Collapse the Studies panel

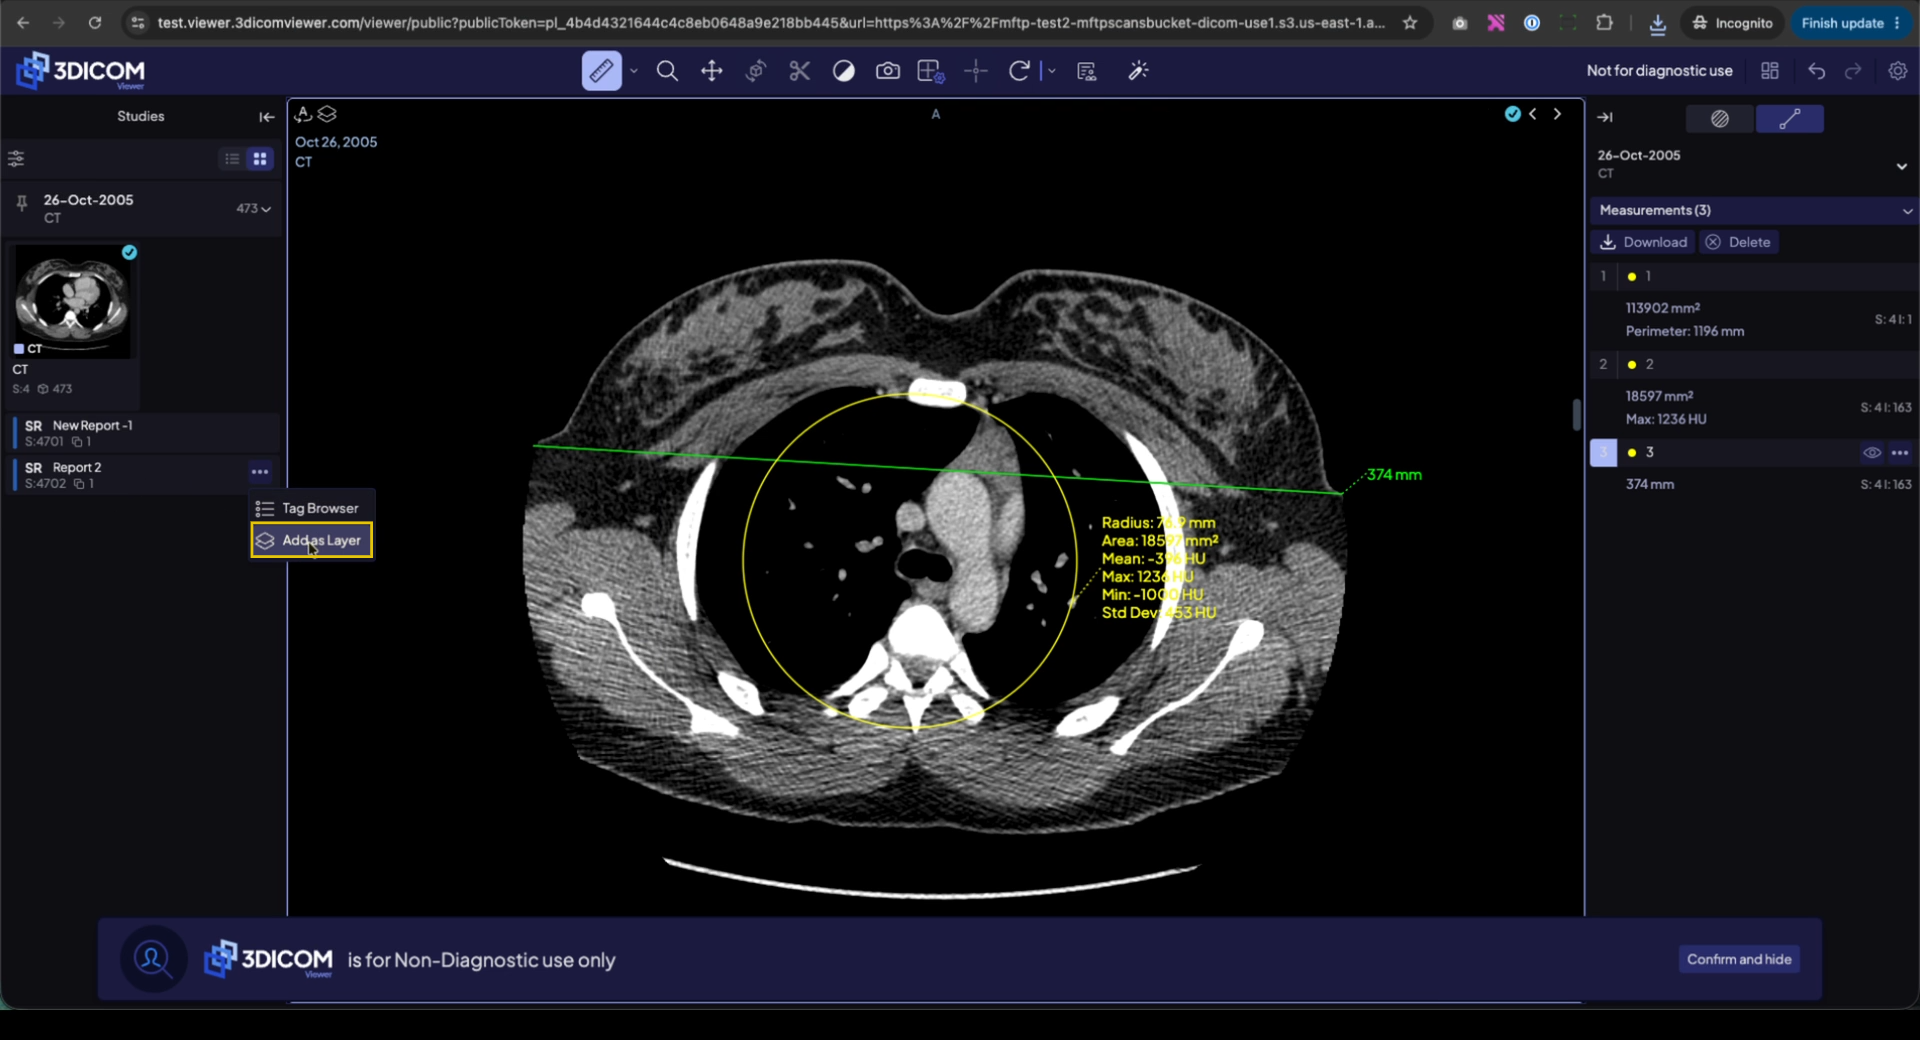click(266, 117)
